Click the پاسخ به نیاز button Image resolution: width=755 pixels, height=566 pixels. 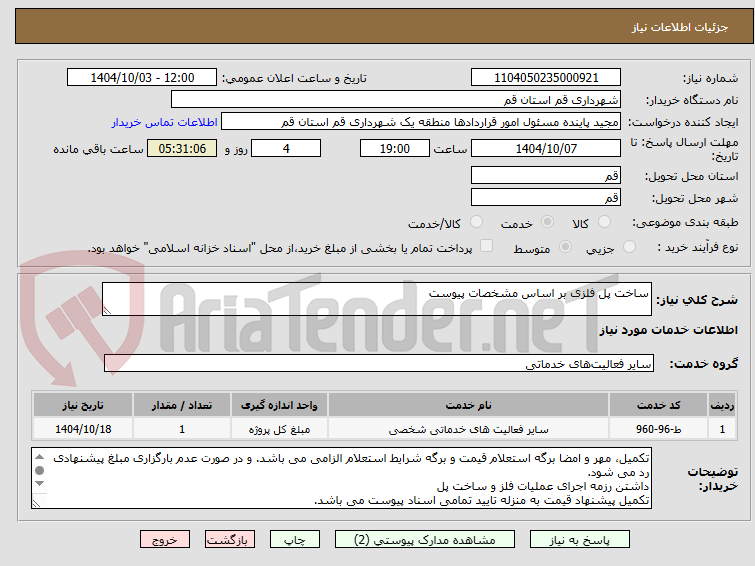click(580, 540)
